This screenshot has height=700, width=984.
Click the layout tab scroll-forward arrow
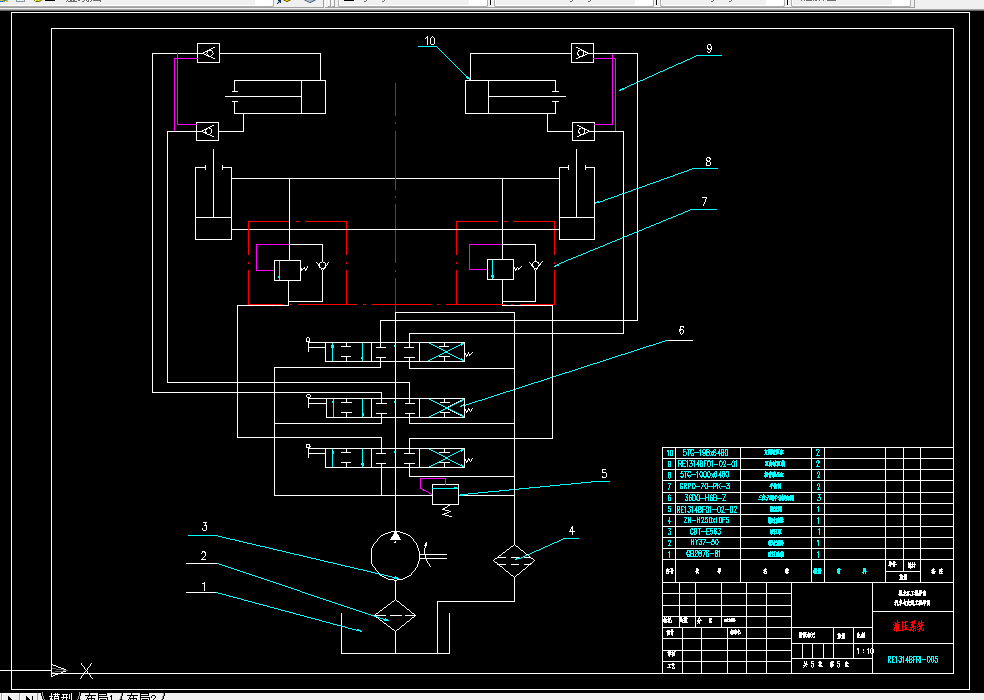(10, 696)
